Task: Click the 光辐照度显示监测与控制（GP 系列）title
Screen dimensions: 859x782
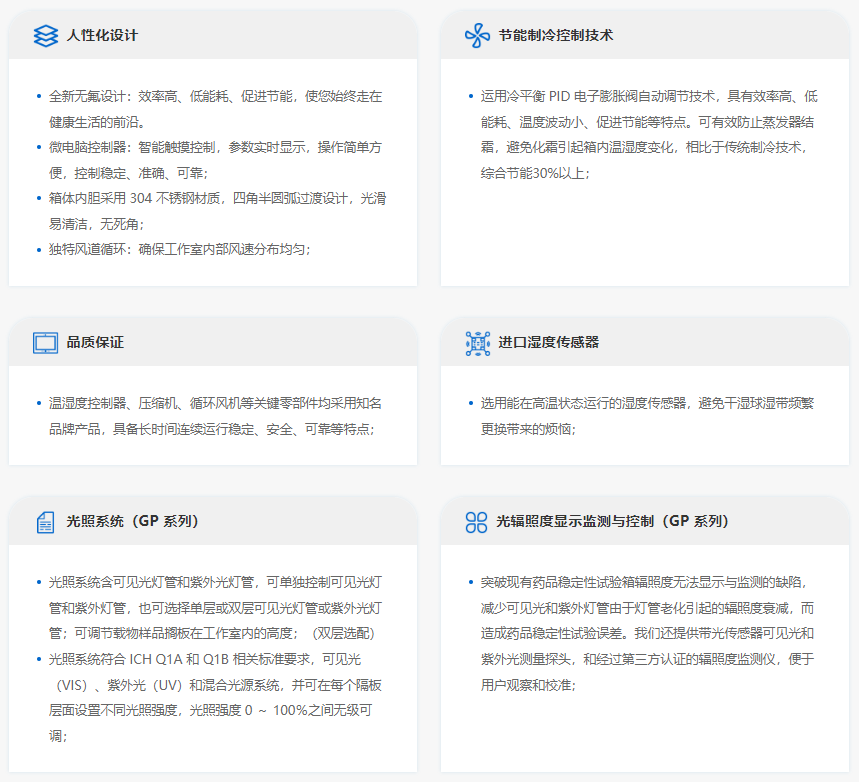Action: click(x=614, y=521)
